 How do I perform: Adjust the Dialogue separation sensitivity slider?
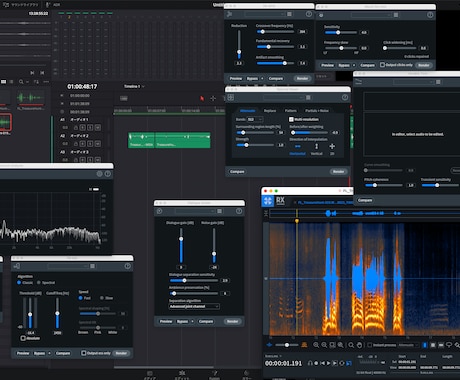[x=194, y=280]
